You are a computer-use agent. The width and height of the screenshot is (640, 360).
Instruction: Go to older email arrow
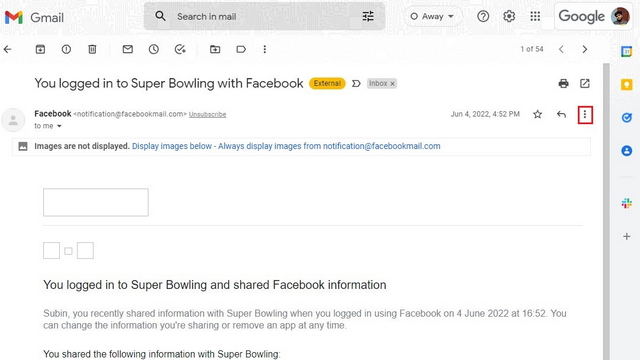pyautogui.click(x=585, y=49)
